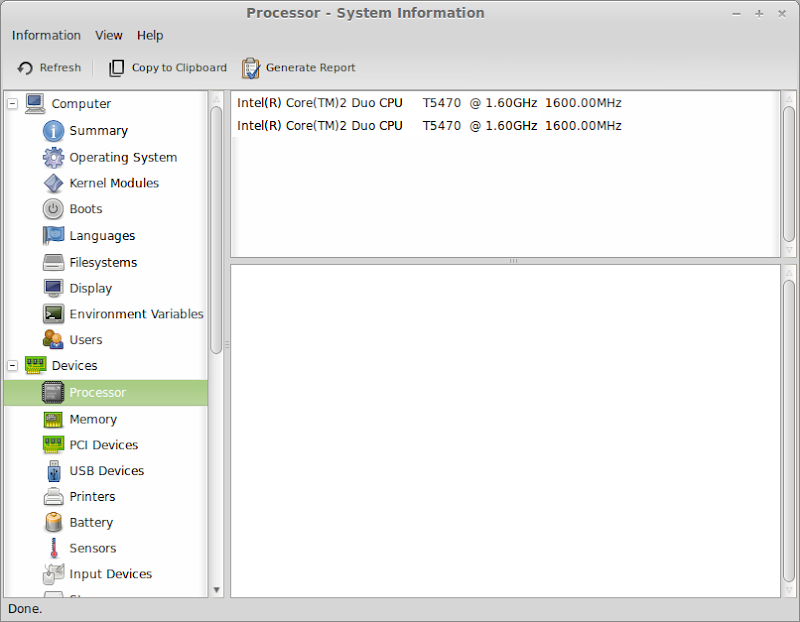Select the Operating System item

(x=122, y=157)
